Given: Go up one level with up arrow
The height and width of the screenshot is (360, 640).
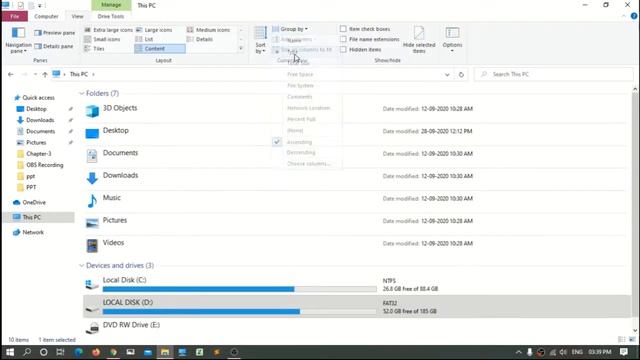Looking at the screenshot, I should pos(45,74).
